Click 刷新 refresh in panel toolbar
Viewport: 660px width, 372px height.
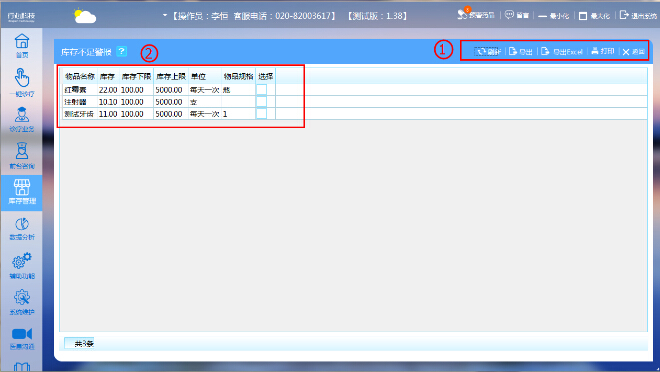(x=488, y=51)
